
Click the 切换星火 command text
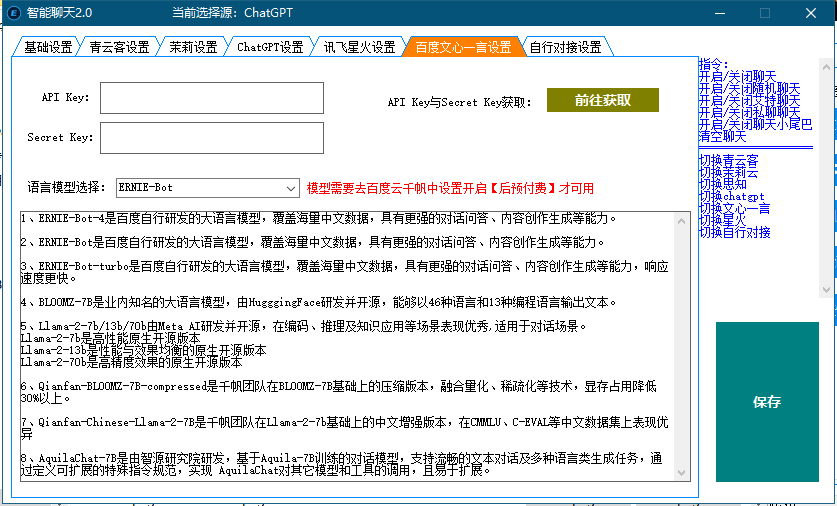[x=722, y=220]
